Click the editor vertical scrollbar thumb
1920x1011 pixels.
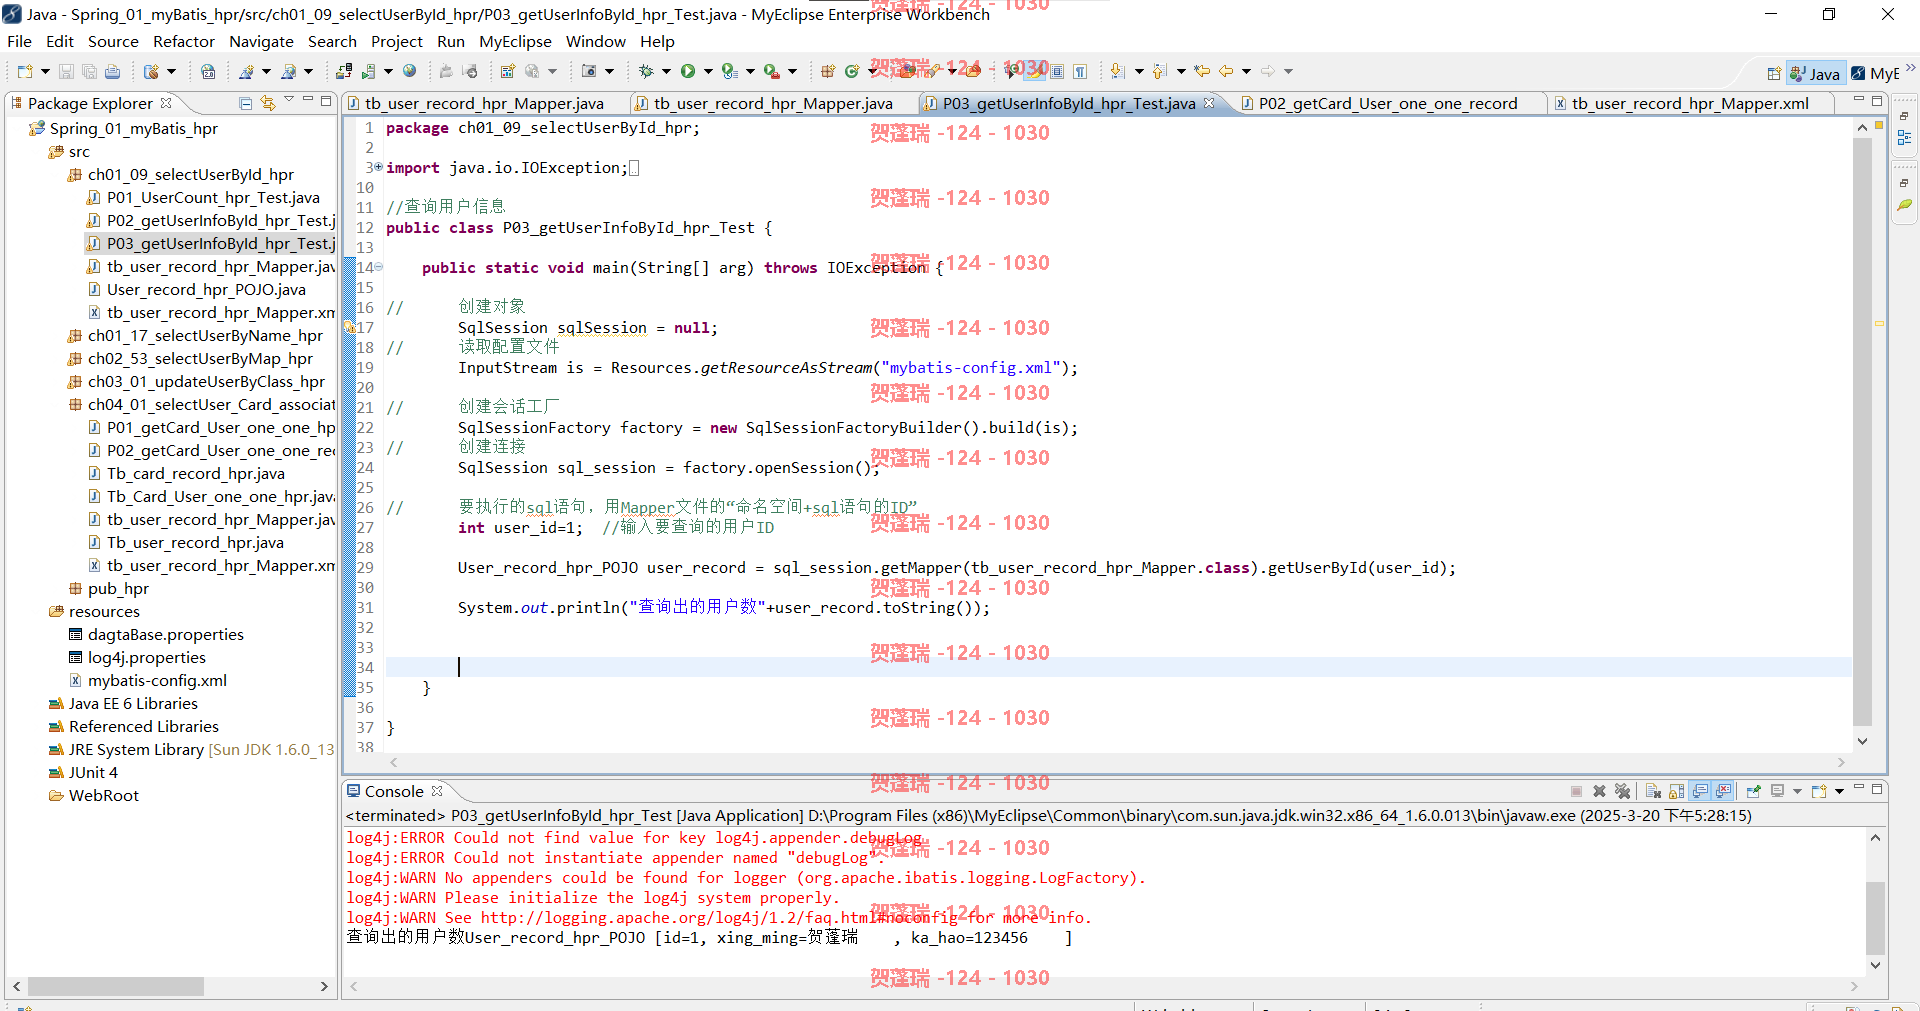1862,430
